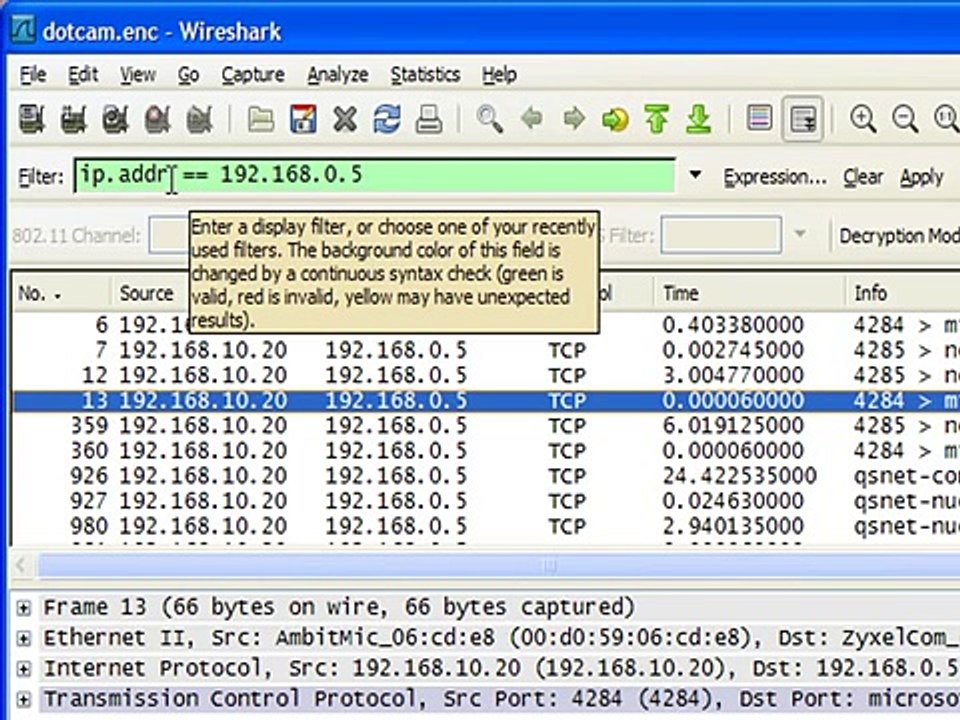Select highlighted packet 13 row

pos(486,400)
